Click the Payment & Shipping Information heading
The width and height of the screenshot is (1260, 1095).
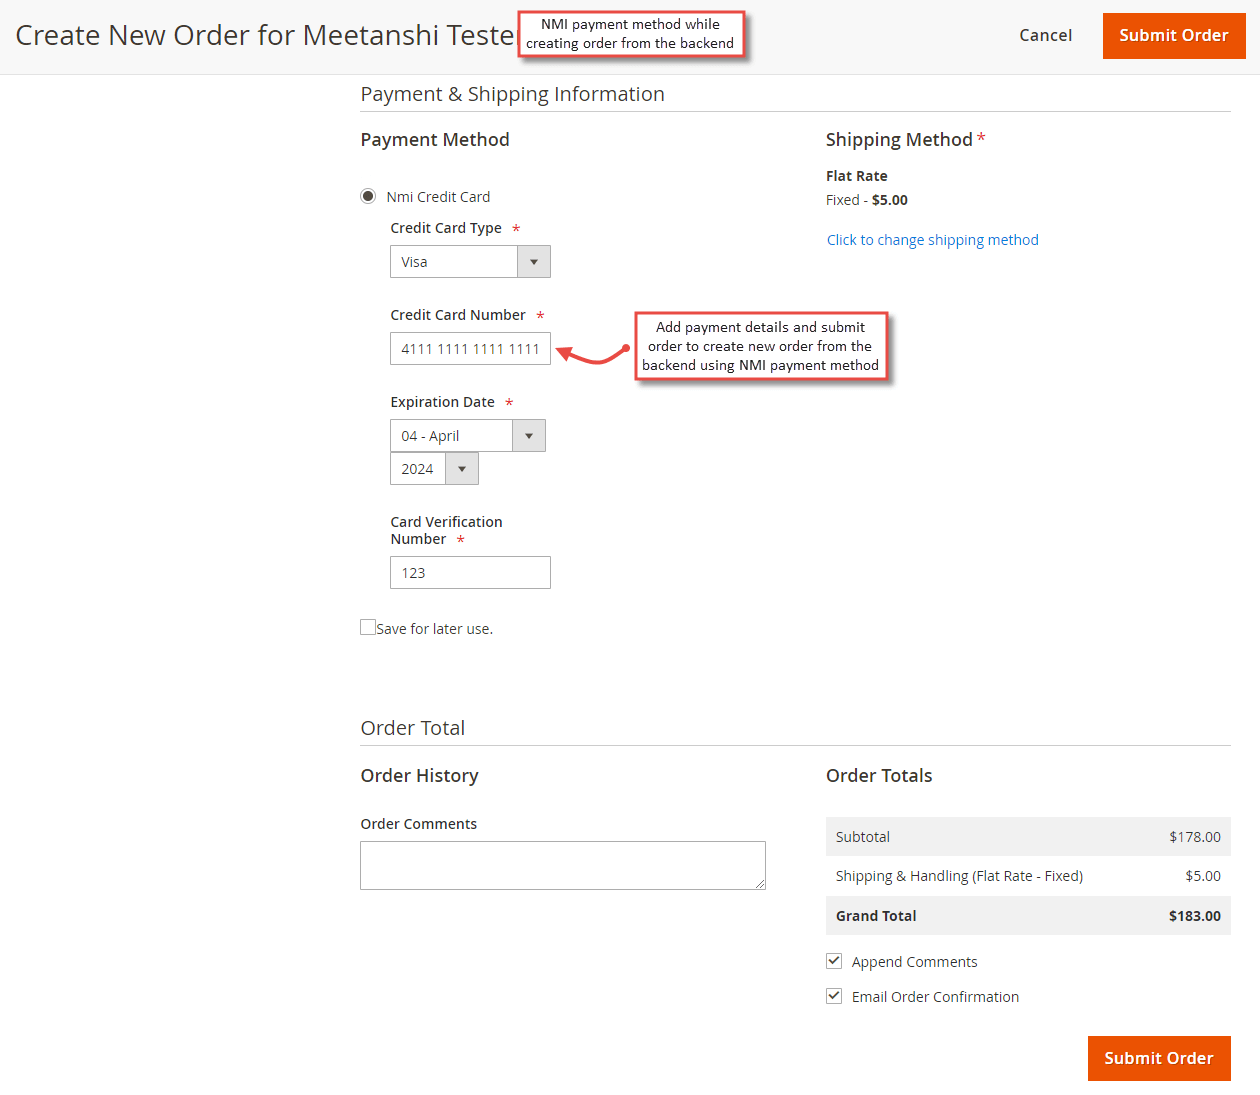[x=512, y=93]
